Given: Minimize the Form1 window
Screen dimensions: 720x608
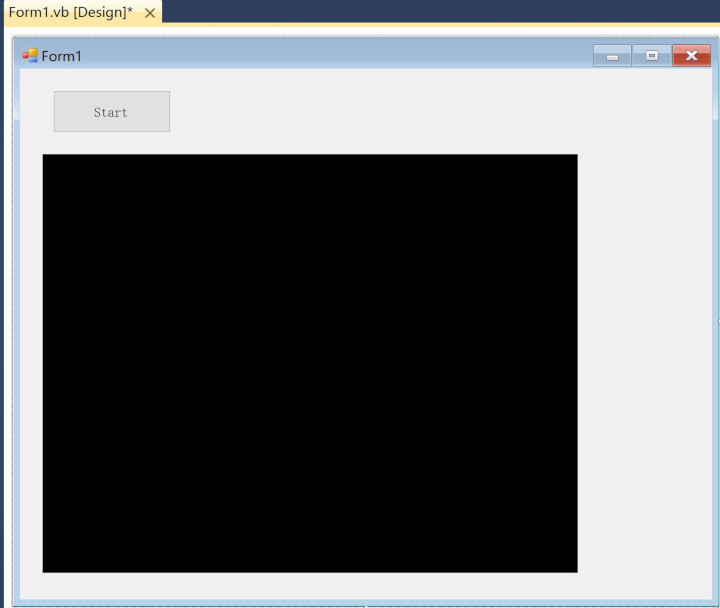Looking at the screenshot, I should click(x=612, y=56).
